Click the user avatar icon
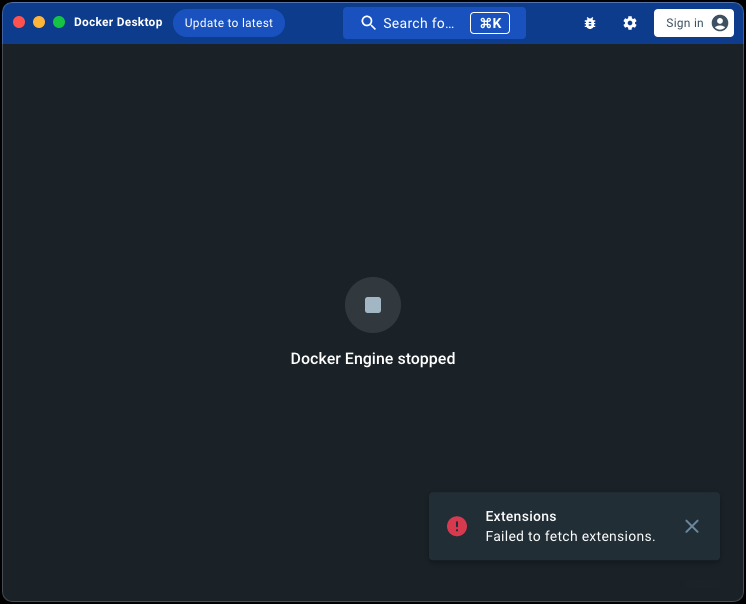746x604 pixels. 720,23
